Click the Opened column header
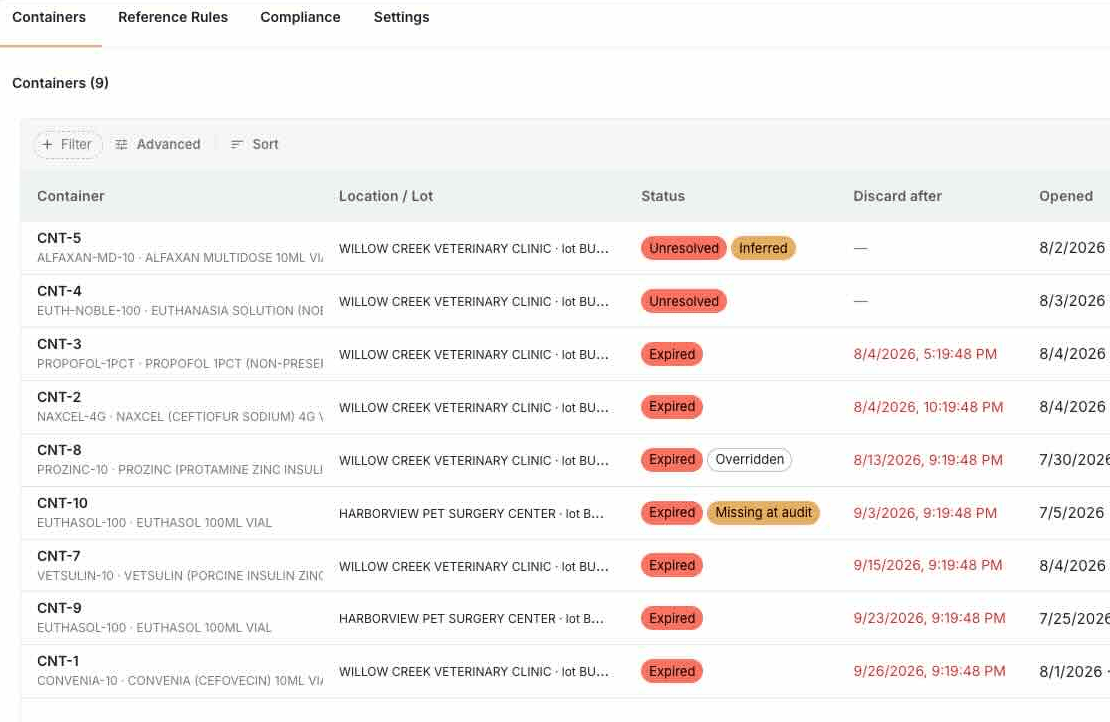This screenshot has height=722, width=1110. (1065, 196)
